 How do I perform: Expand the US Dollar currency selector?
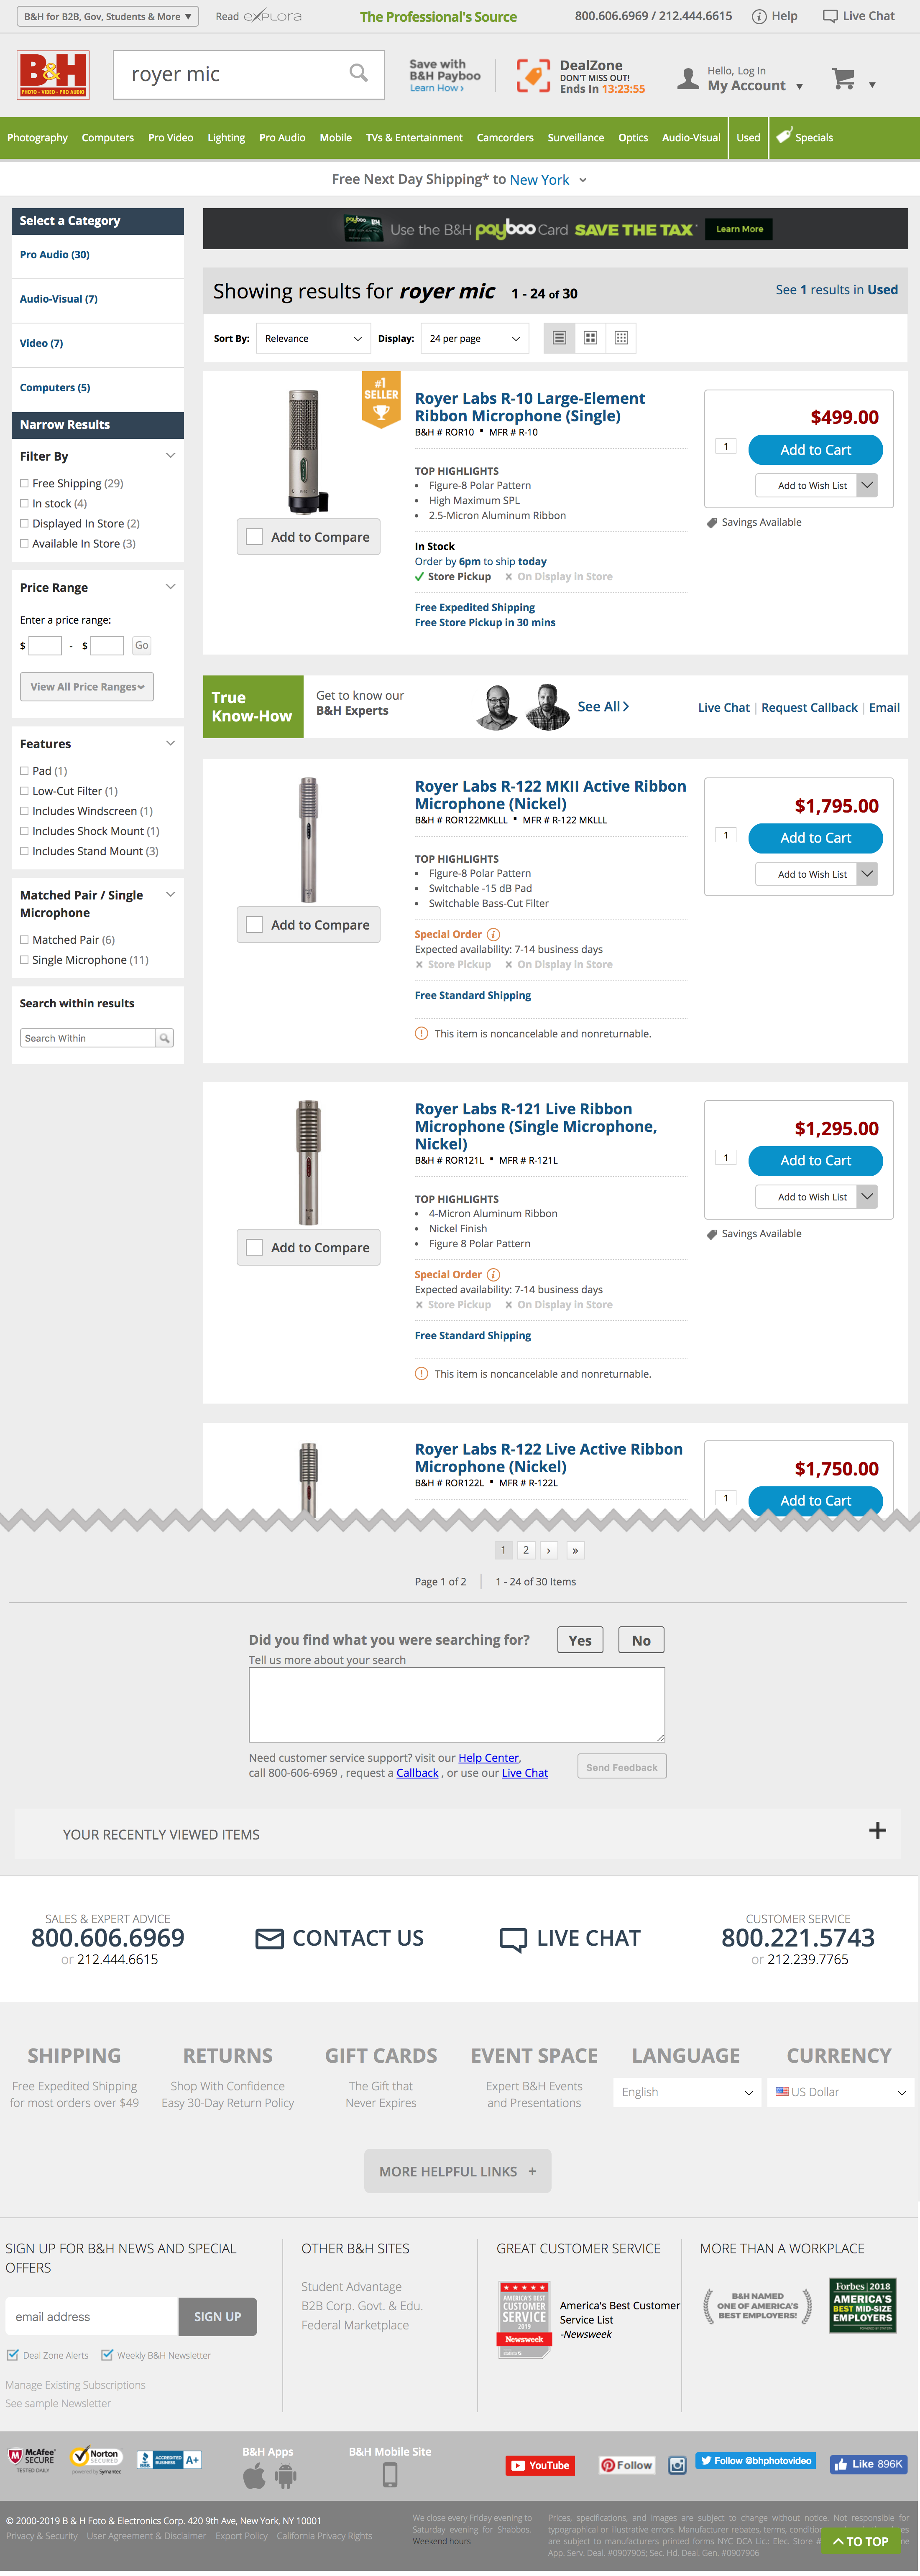pos(841,2092)
